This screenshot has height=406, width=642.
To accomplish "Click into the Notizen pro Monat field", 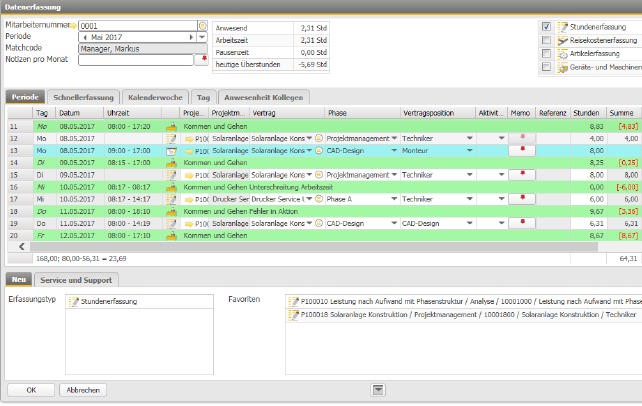I will (x=136, y=60).
